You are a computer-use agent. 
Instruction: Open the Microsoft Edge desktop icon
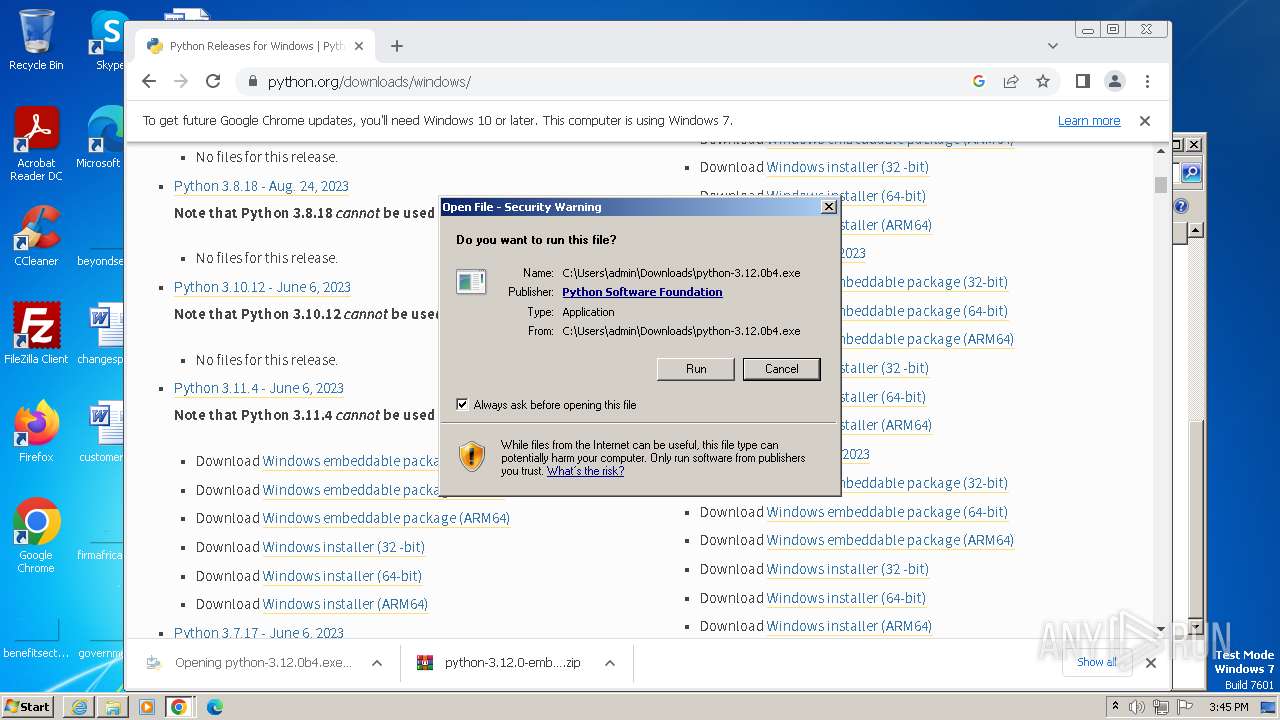(x=100, y=138)
